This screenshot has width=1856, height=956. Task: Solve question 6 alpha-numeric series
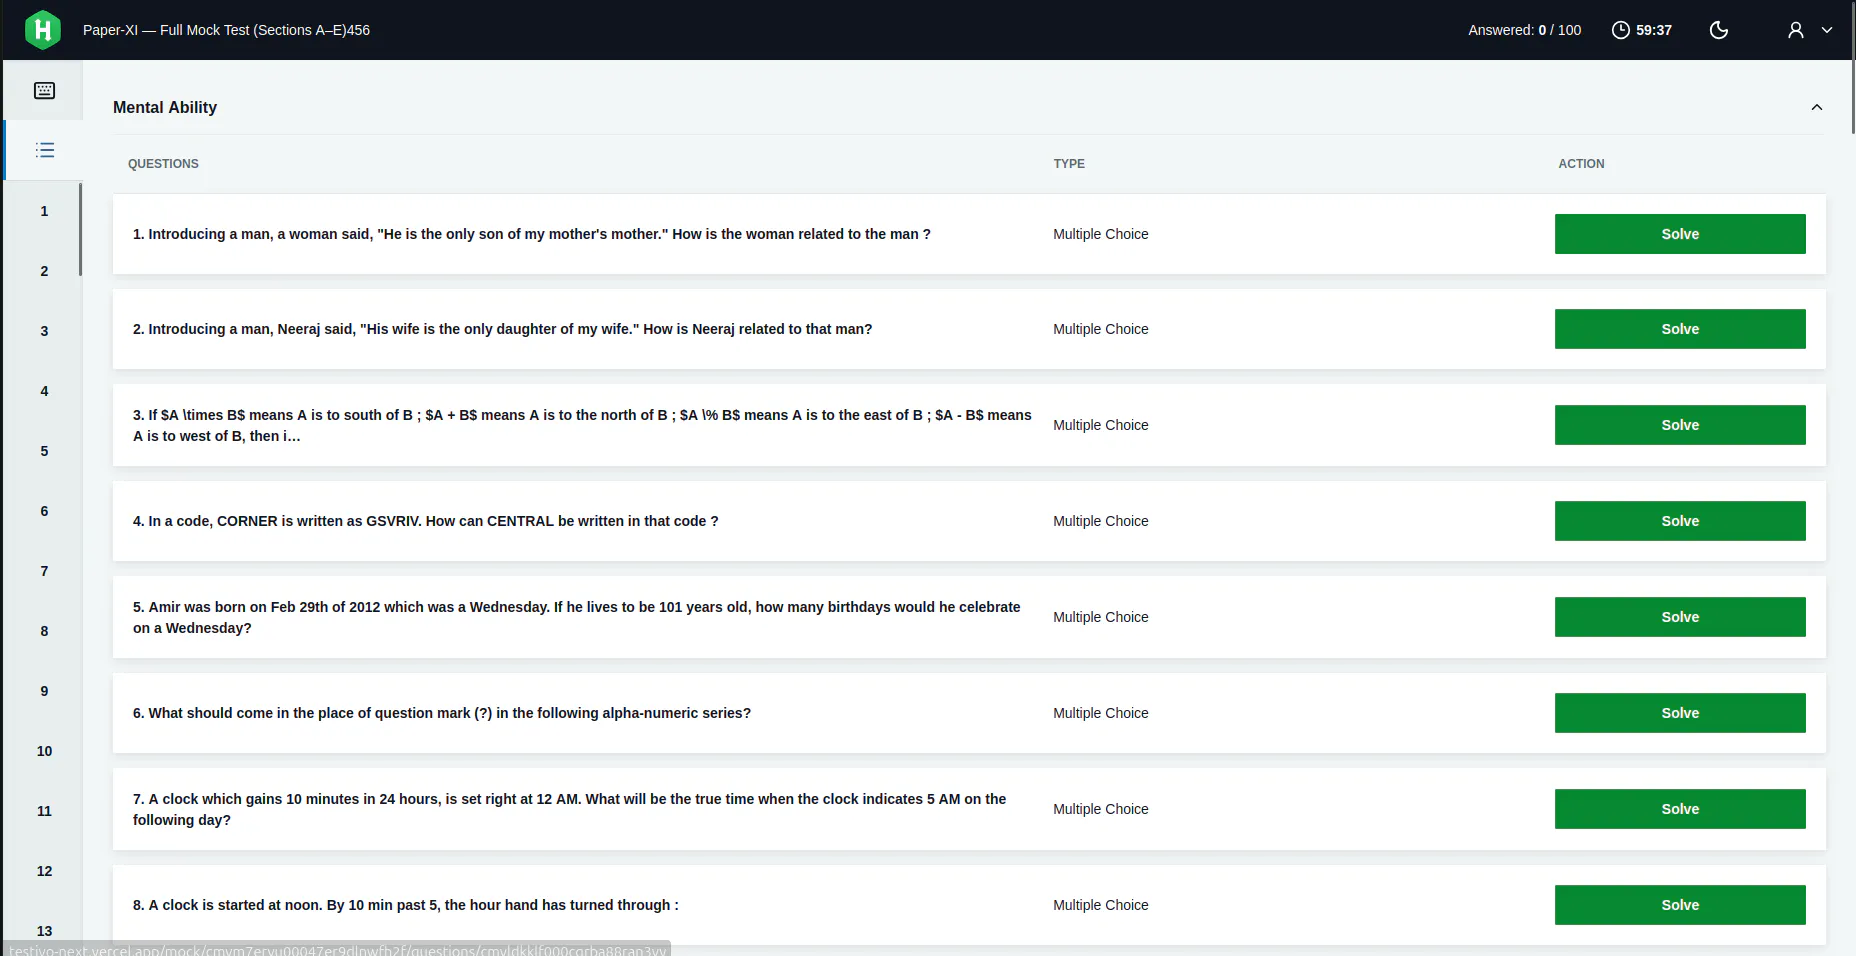click(1680, 713)
